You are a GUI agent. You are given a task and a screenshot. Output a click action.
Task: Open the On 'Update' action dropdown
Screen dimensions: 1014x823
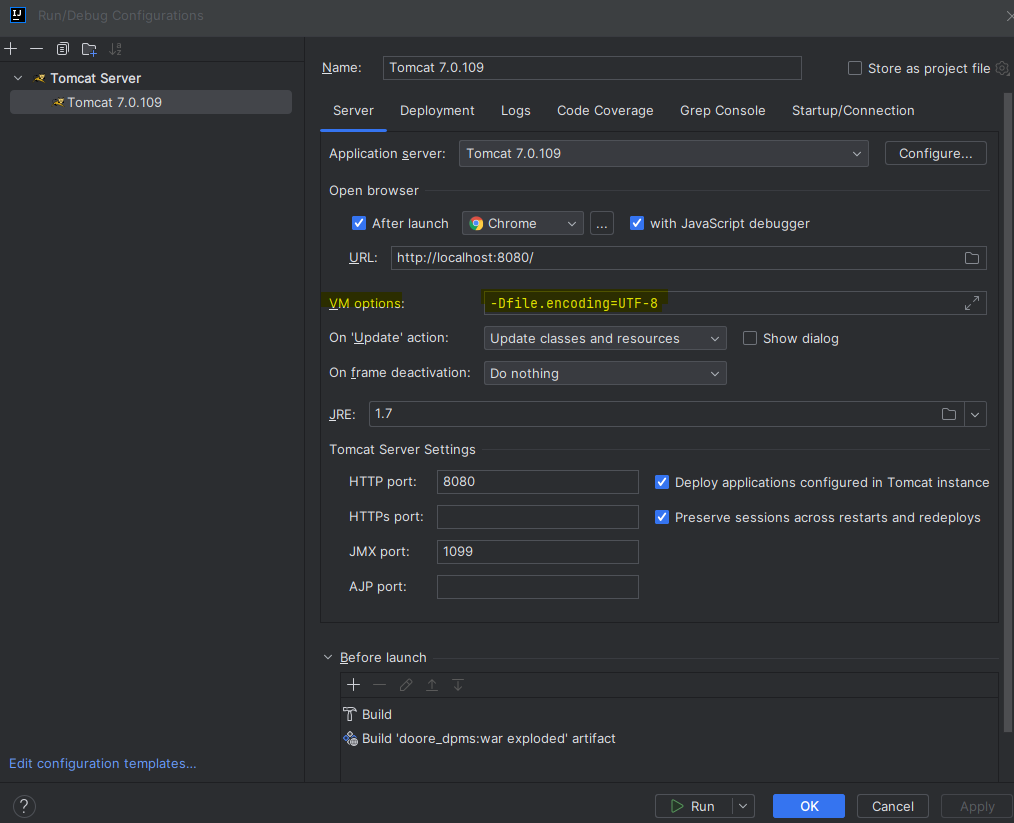[605, 338]
